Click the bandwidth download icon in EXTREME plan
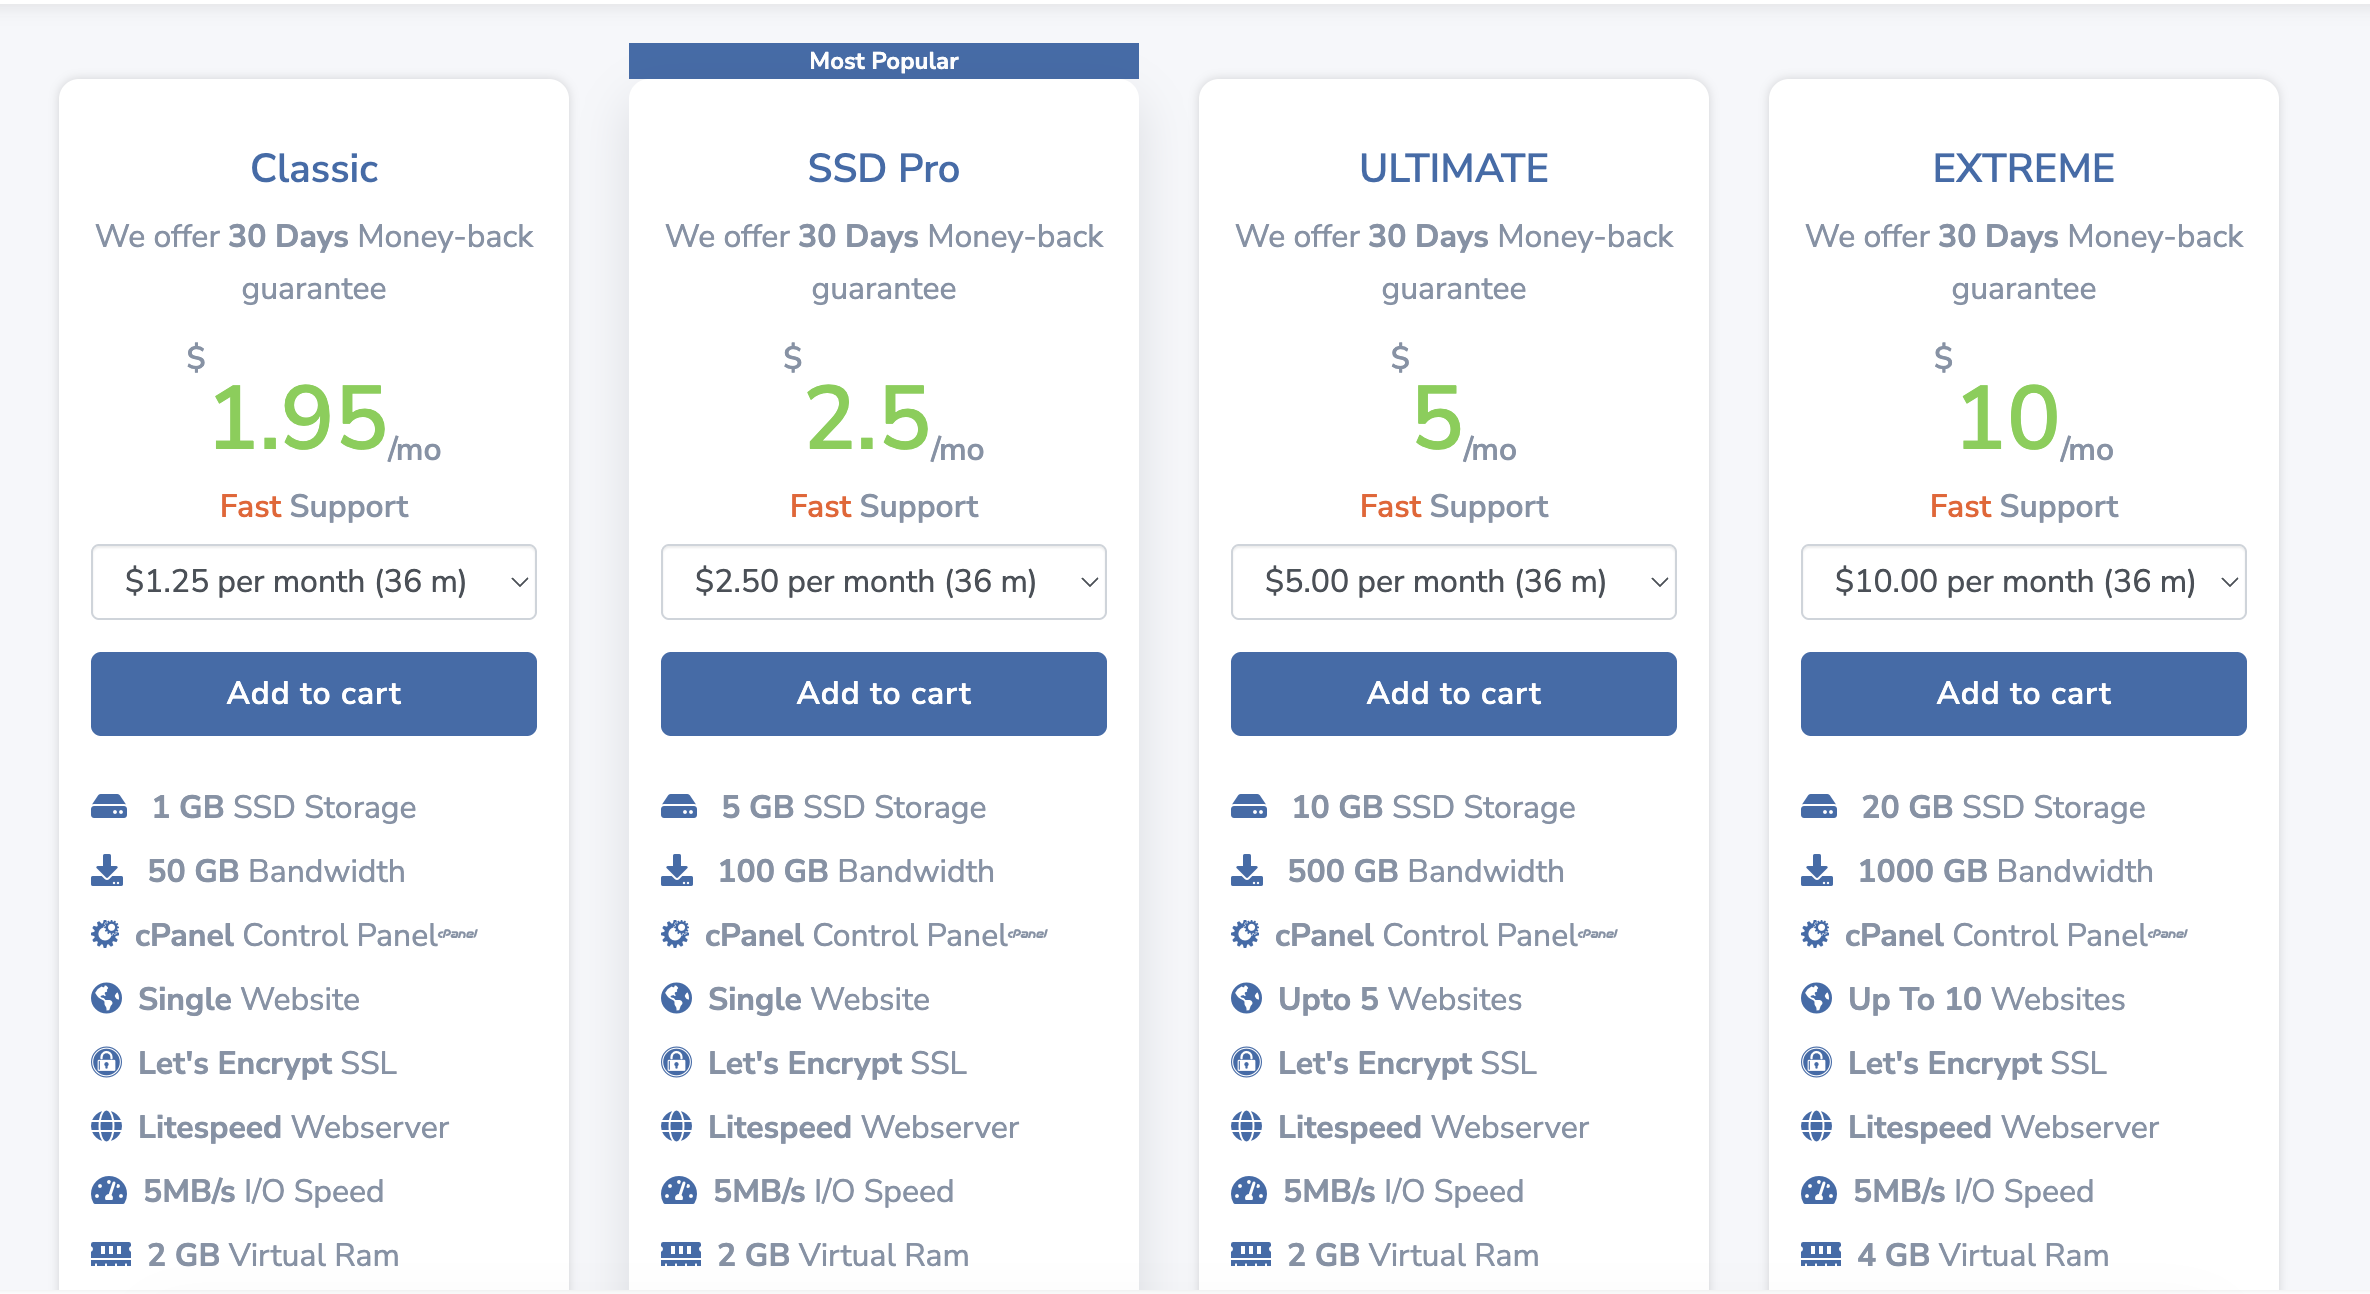The image size is (2370, 1294). pos(1817,870)
